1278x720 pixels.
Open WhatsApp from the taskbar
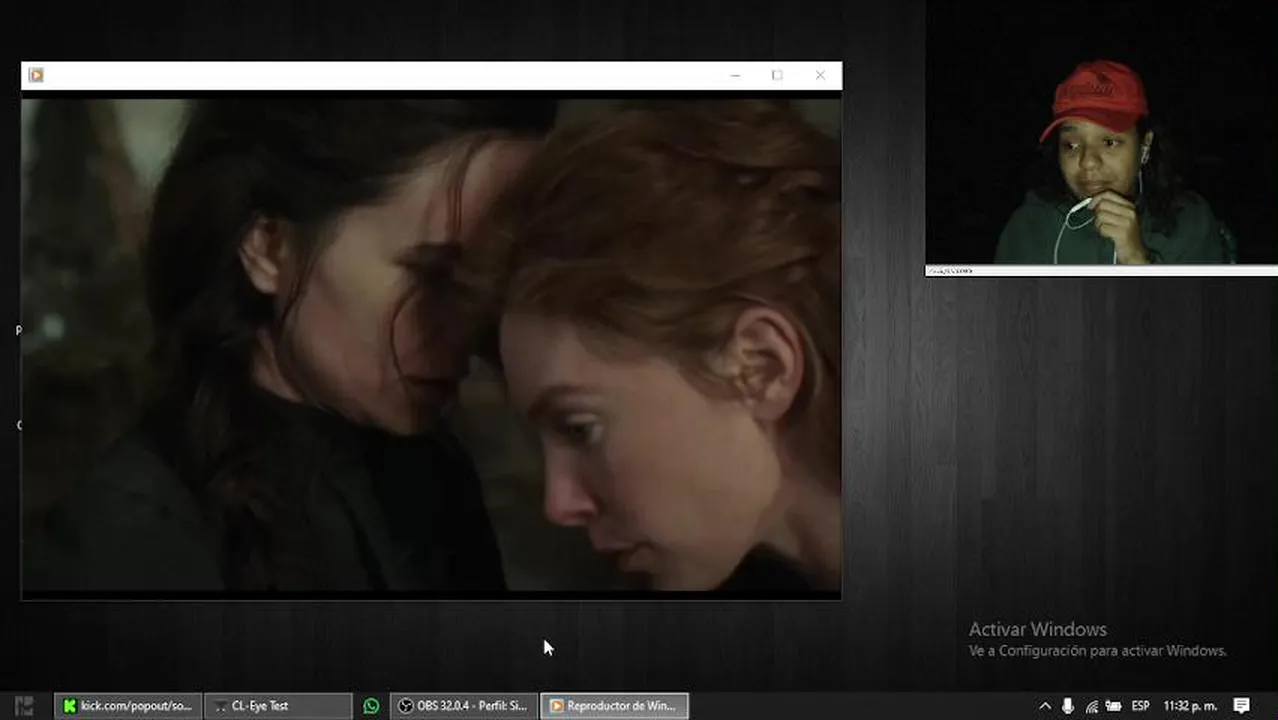371,706
